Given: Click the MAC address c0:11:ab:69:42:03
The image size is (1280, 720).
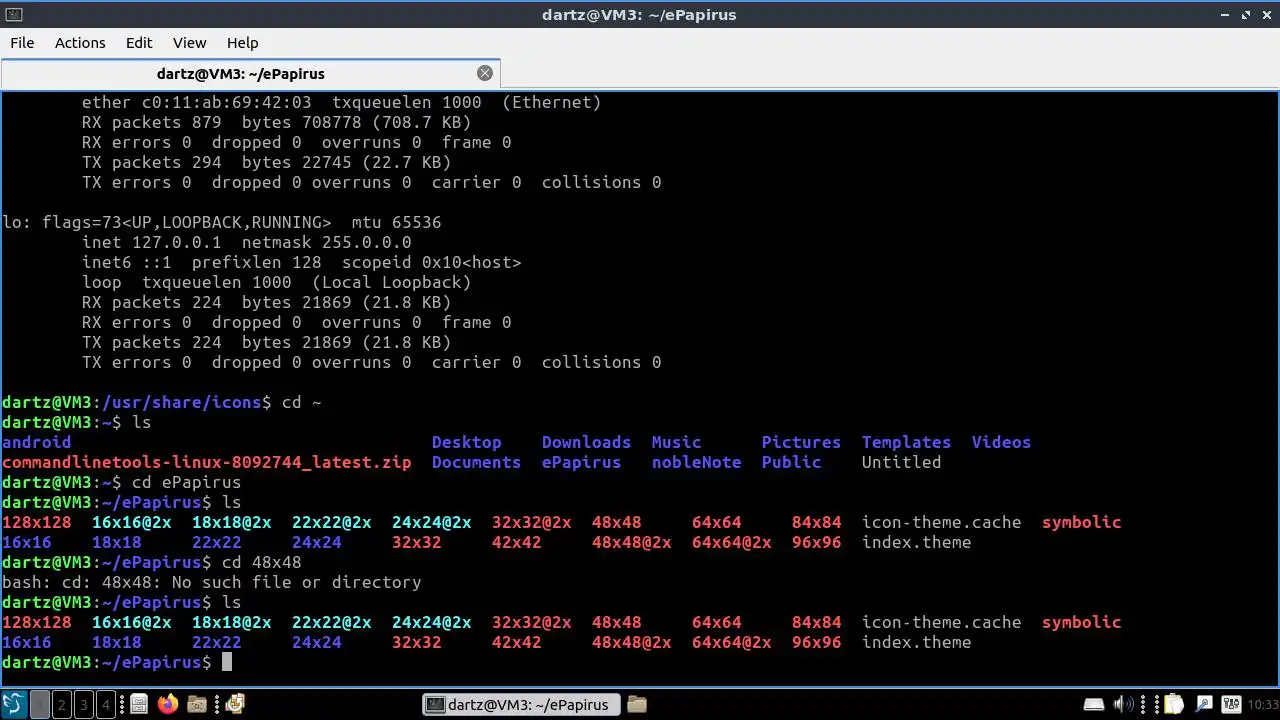Looking at the screenshot, I should click(227, 102).
